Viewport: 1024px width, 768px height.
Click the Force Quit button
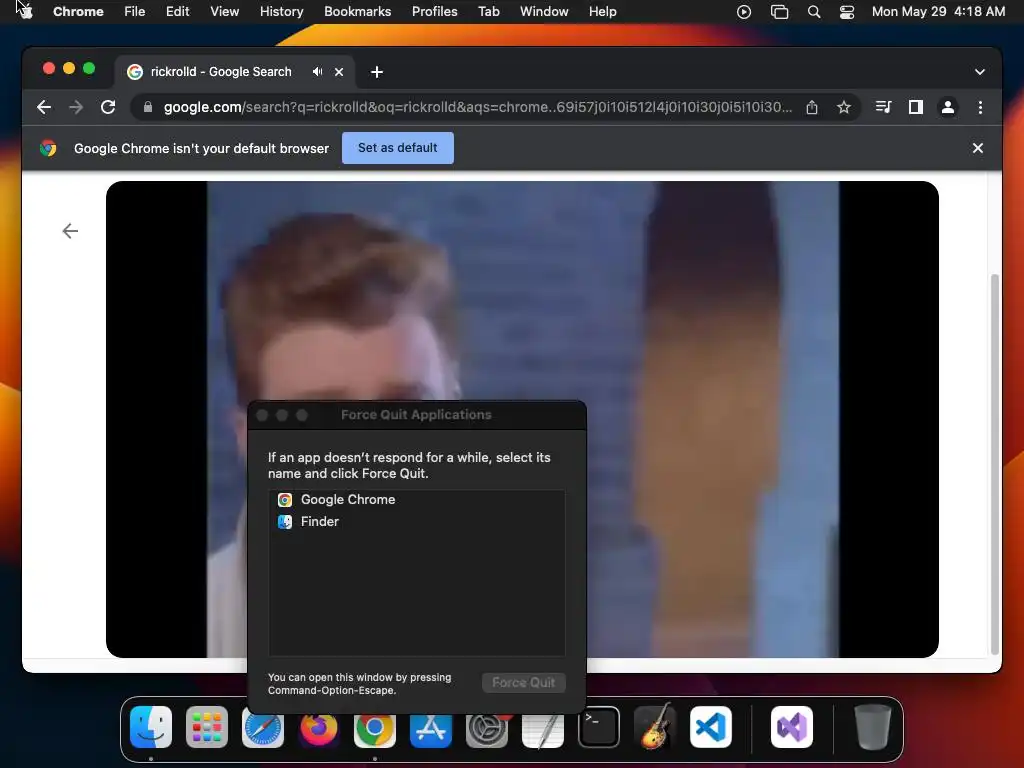(524, 682)
